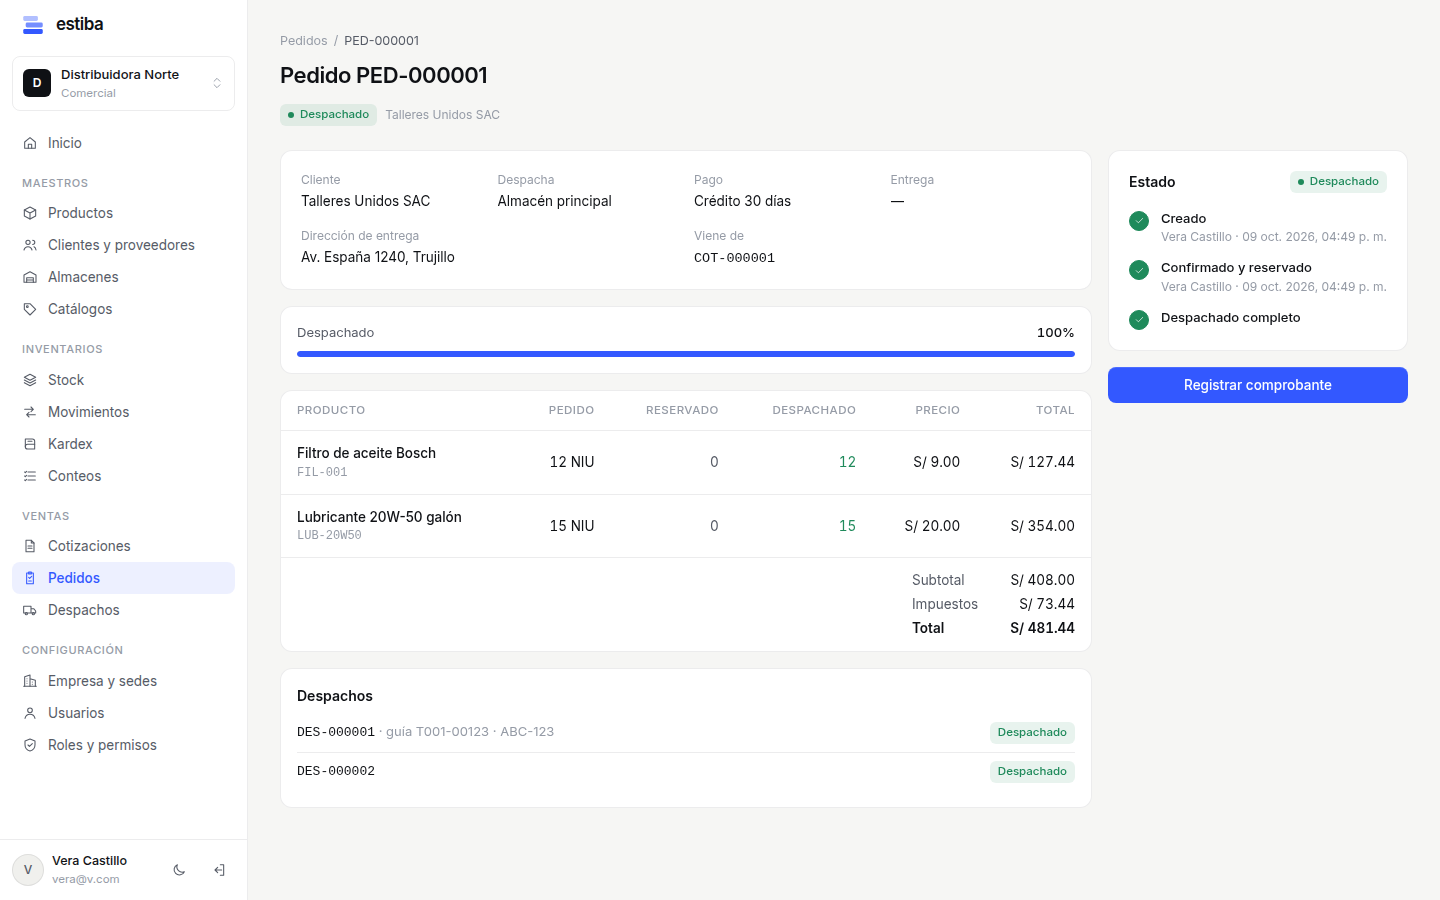
Task: Follow the Pedidos breadcrumb link
Action: pyautogui.click(x=304, y=41)
